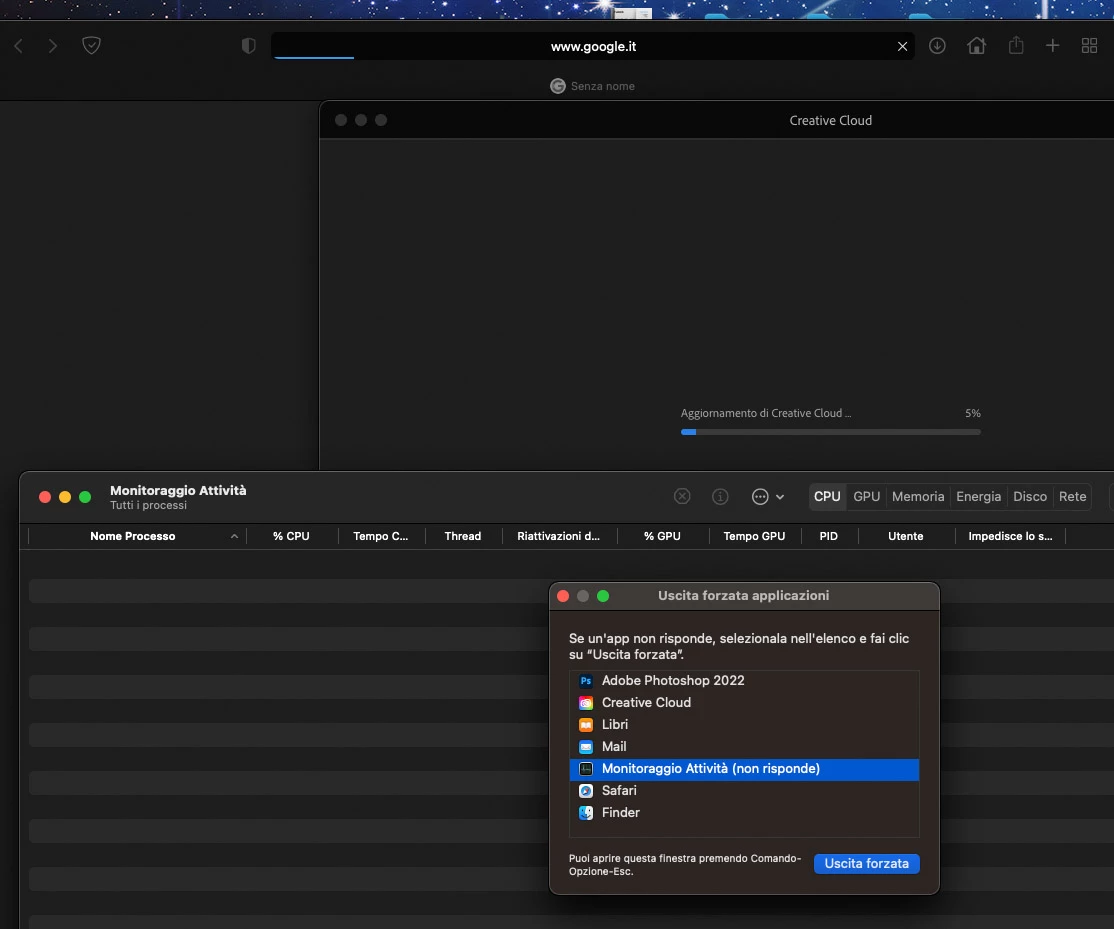Viewport: 1114px width, 929px height.
Task: Sort by Thread column
Action: 463,536
